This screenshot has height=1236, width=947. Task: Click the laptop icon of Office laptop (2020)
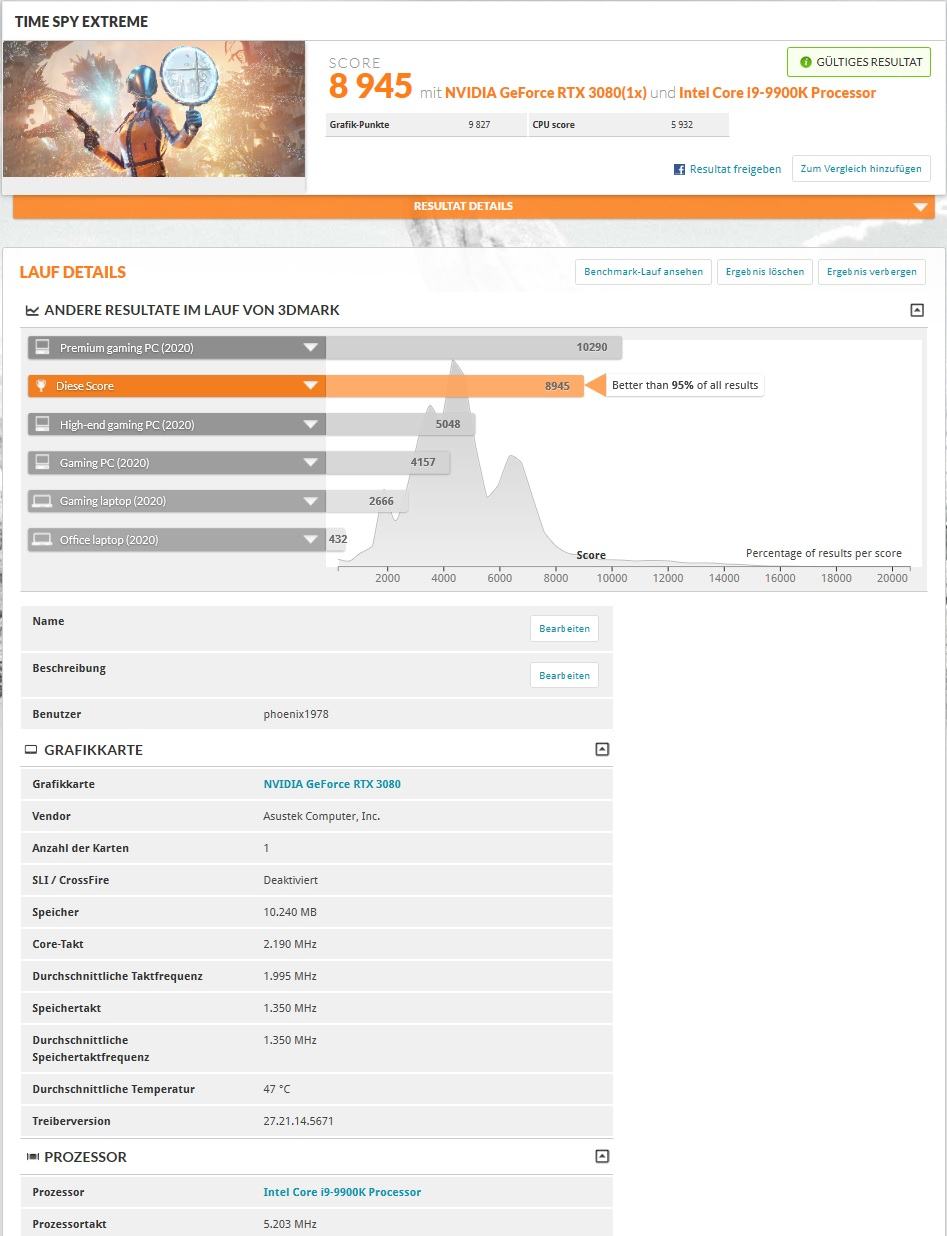42,540
